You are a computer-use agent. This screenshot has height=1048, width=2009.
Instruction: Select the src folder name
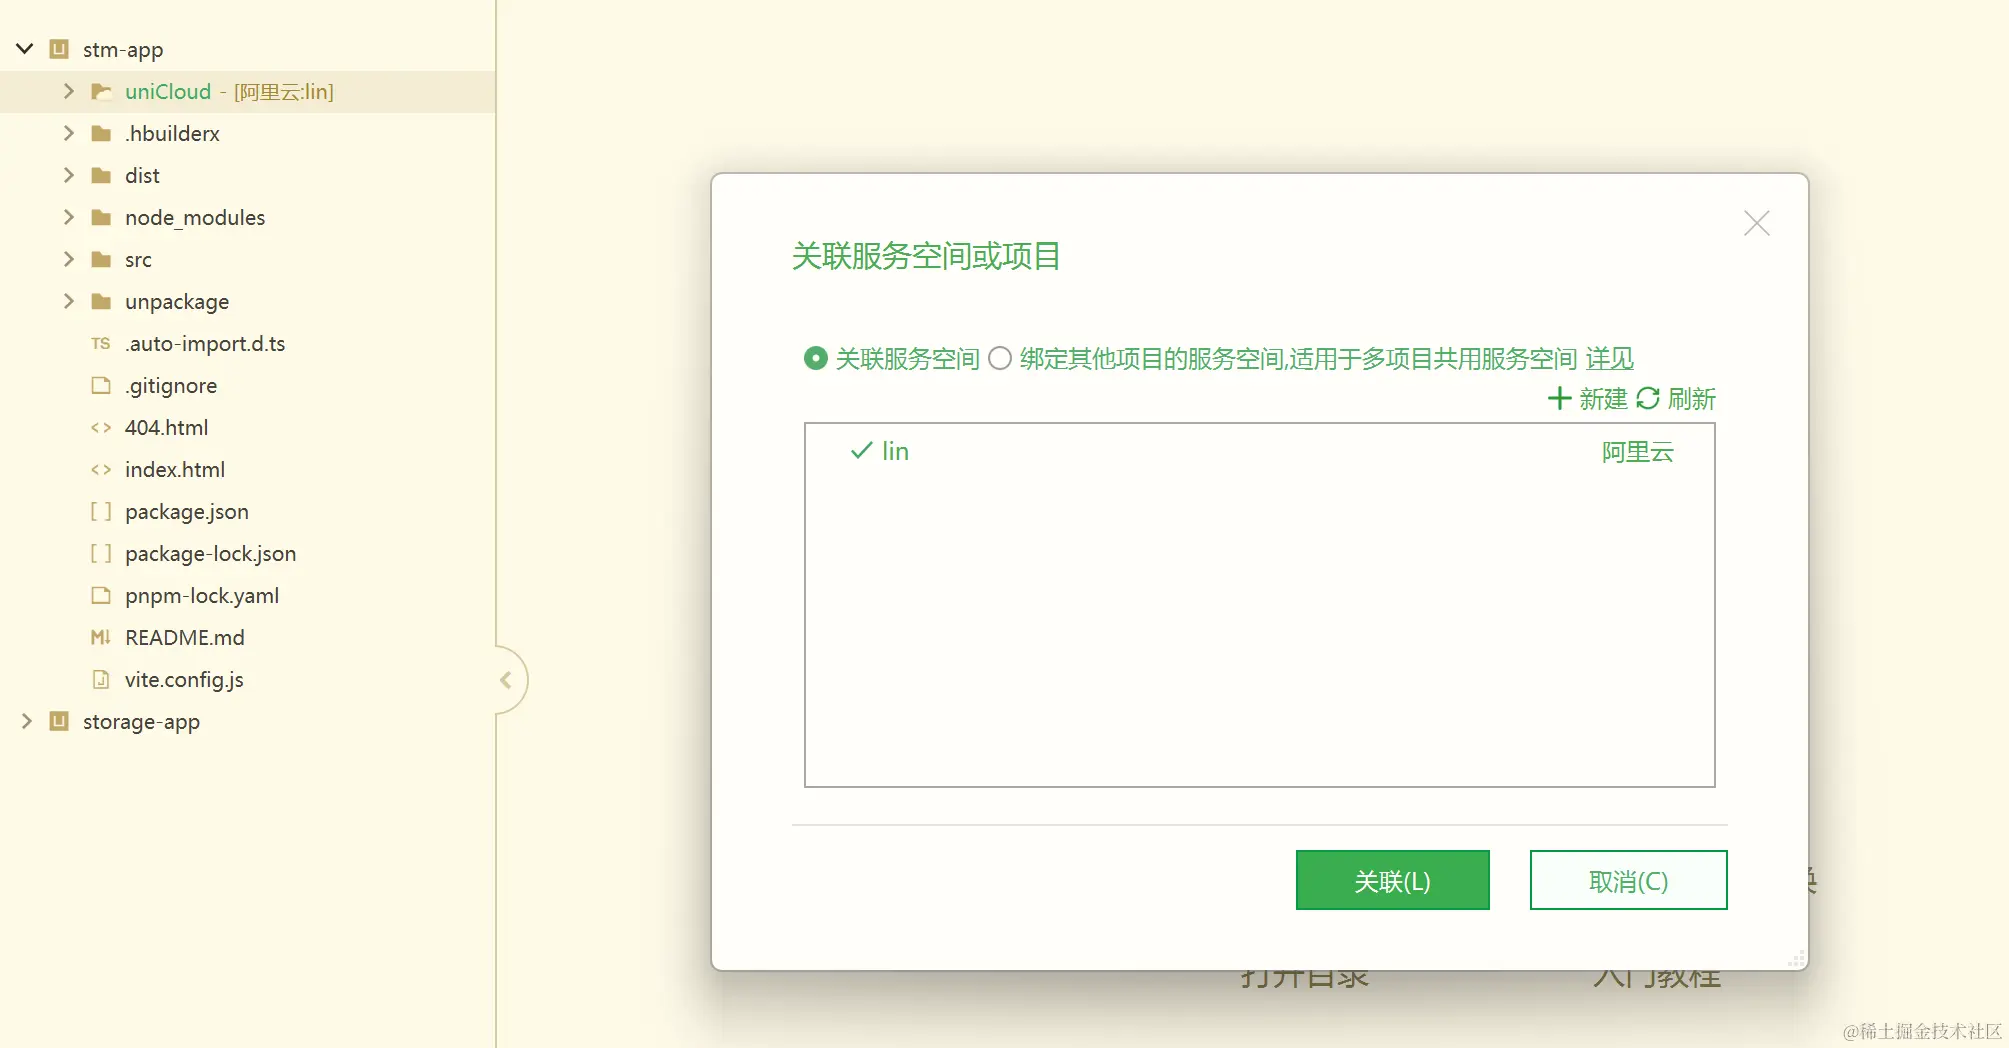pyautogui.click(x=138, y=259)
